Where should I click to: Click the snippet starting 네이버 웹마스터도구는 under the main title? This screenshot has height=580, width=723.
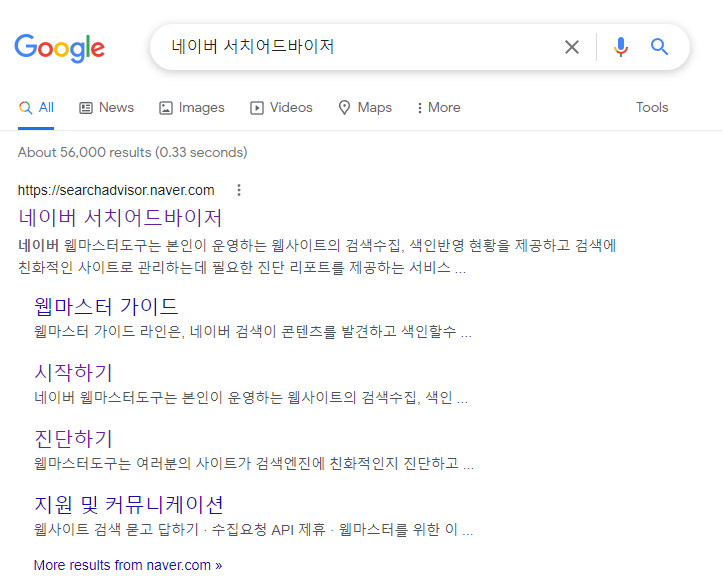click(317, 256)
